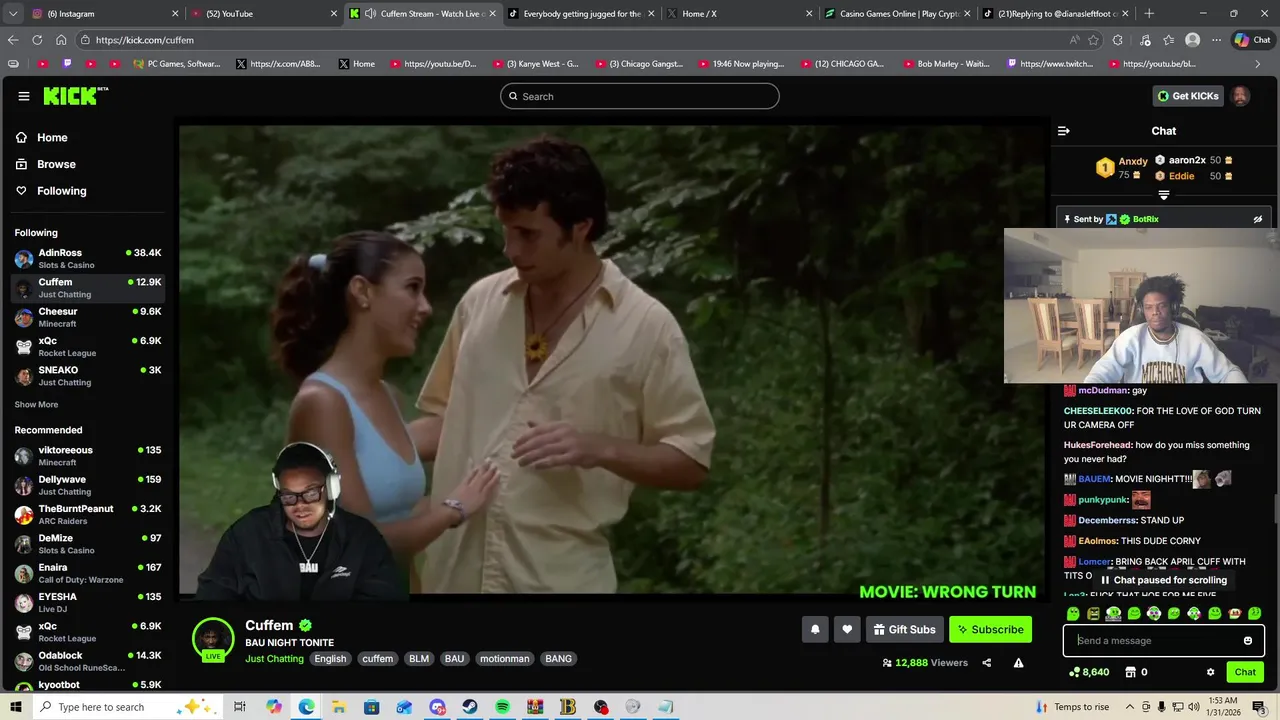The height and width of the screenshot is (720, 1280).
Task: Select the English tag
Action: (330, 659)
